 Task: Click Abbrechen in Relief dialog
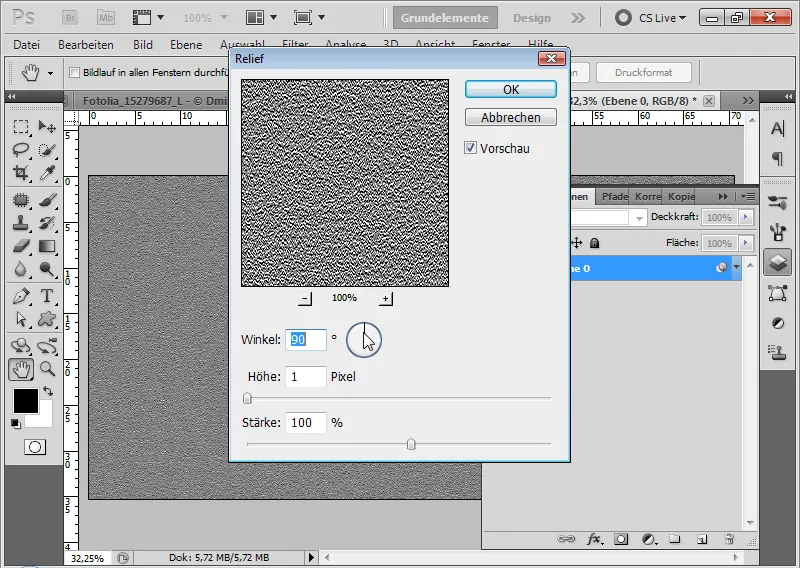tap(511, 117)
